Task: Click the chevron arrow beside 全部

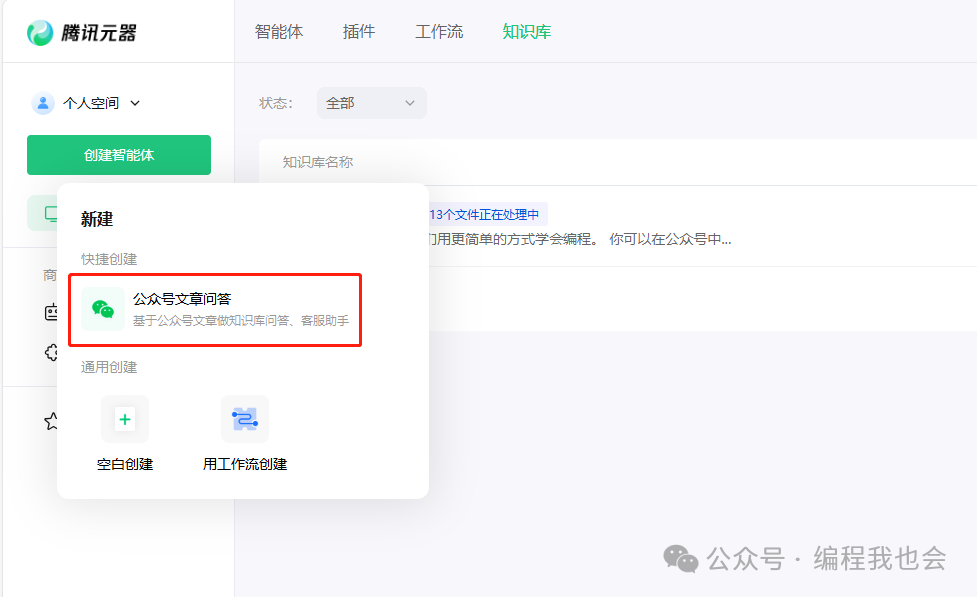Action: pyautogui.click(x=410, y=103)
